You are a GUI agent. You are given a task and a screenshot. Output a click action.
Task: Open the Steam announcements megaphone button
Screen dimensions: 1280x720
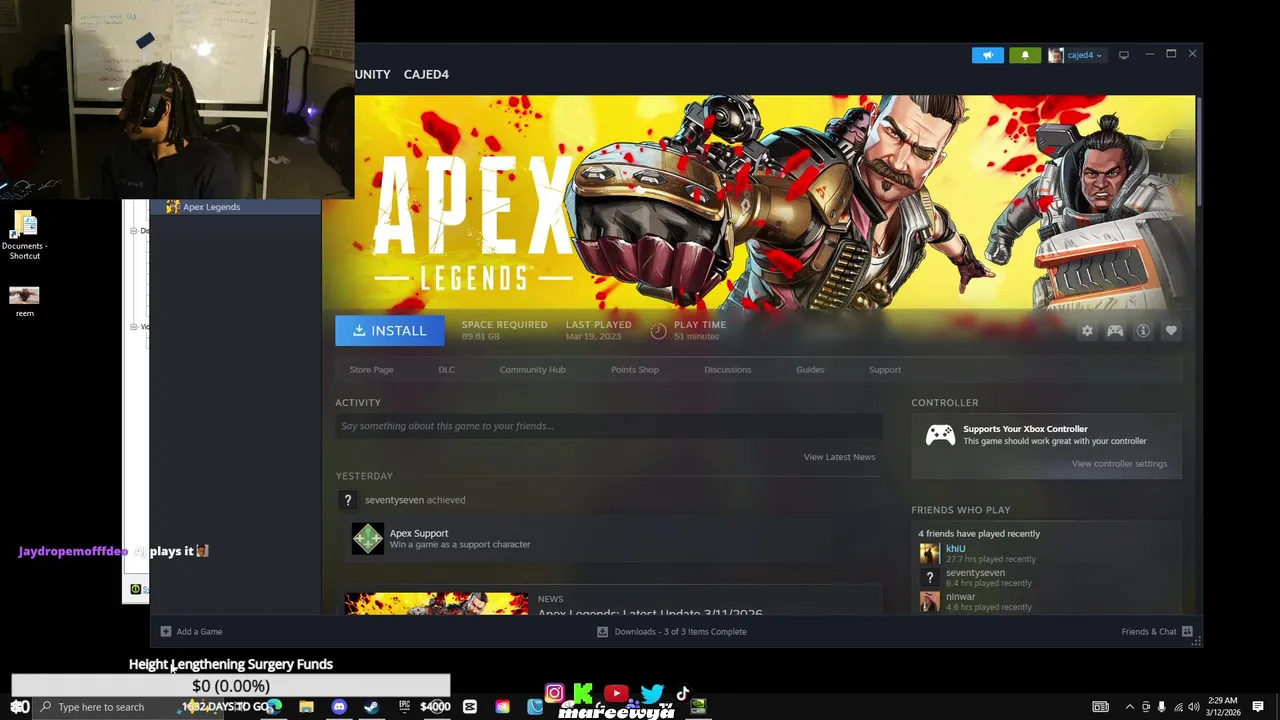(x=987, y=55)
